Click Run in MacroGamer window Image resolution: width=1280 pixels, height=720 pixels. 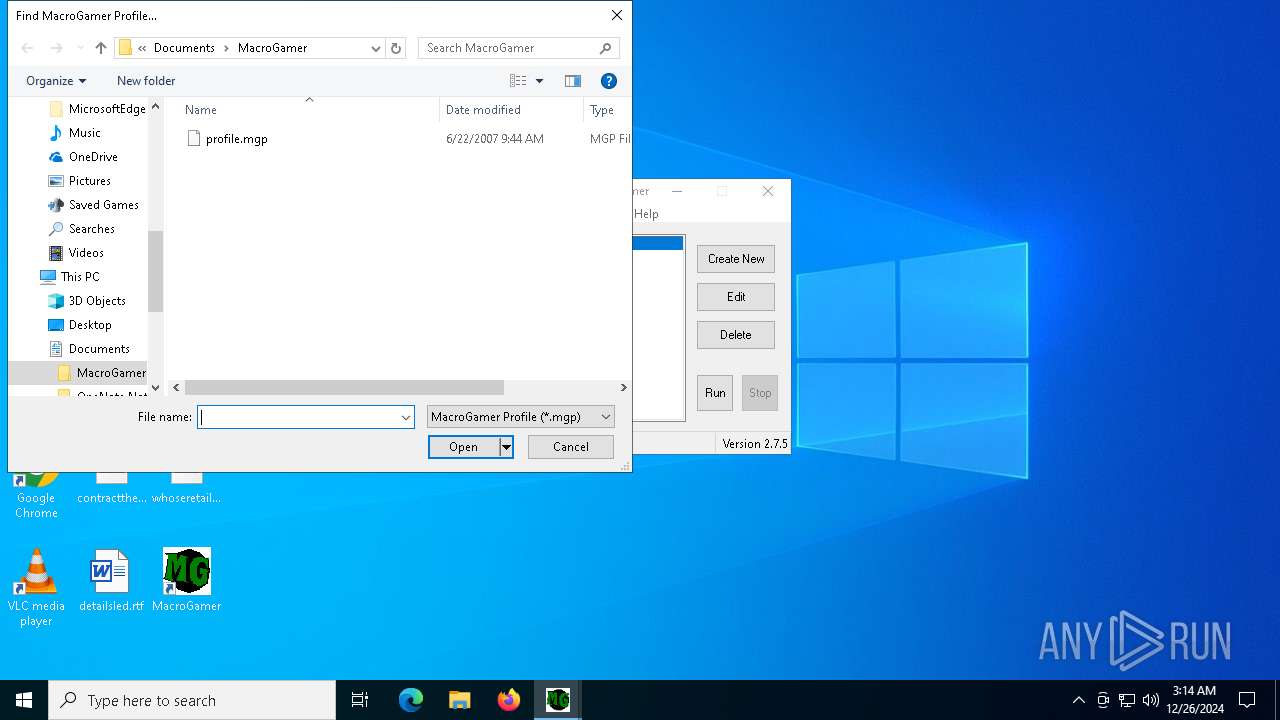coord(715,393)
